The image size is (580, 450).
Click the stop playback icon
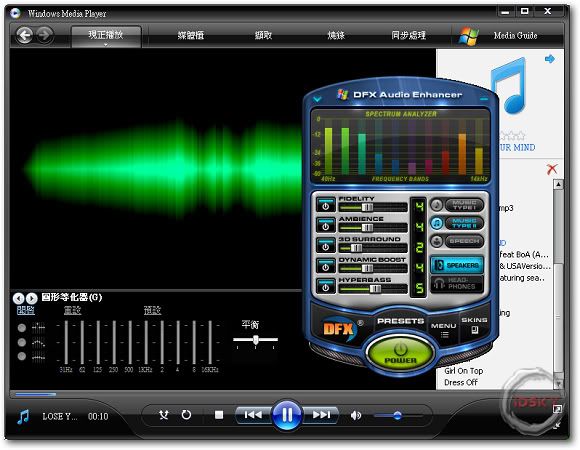pos(219,415)
